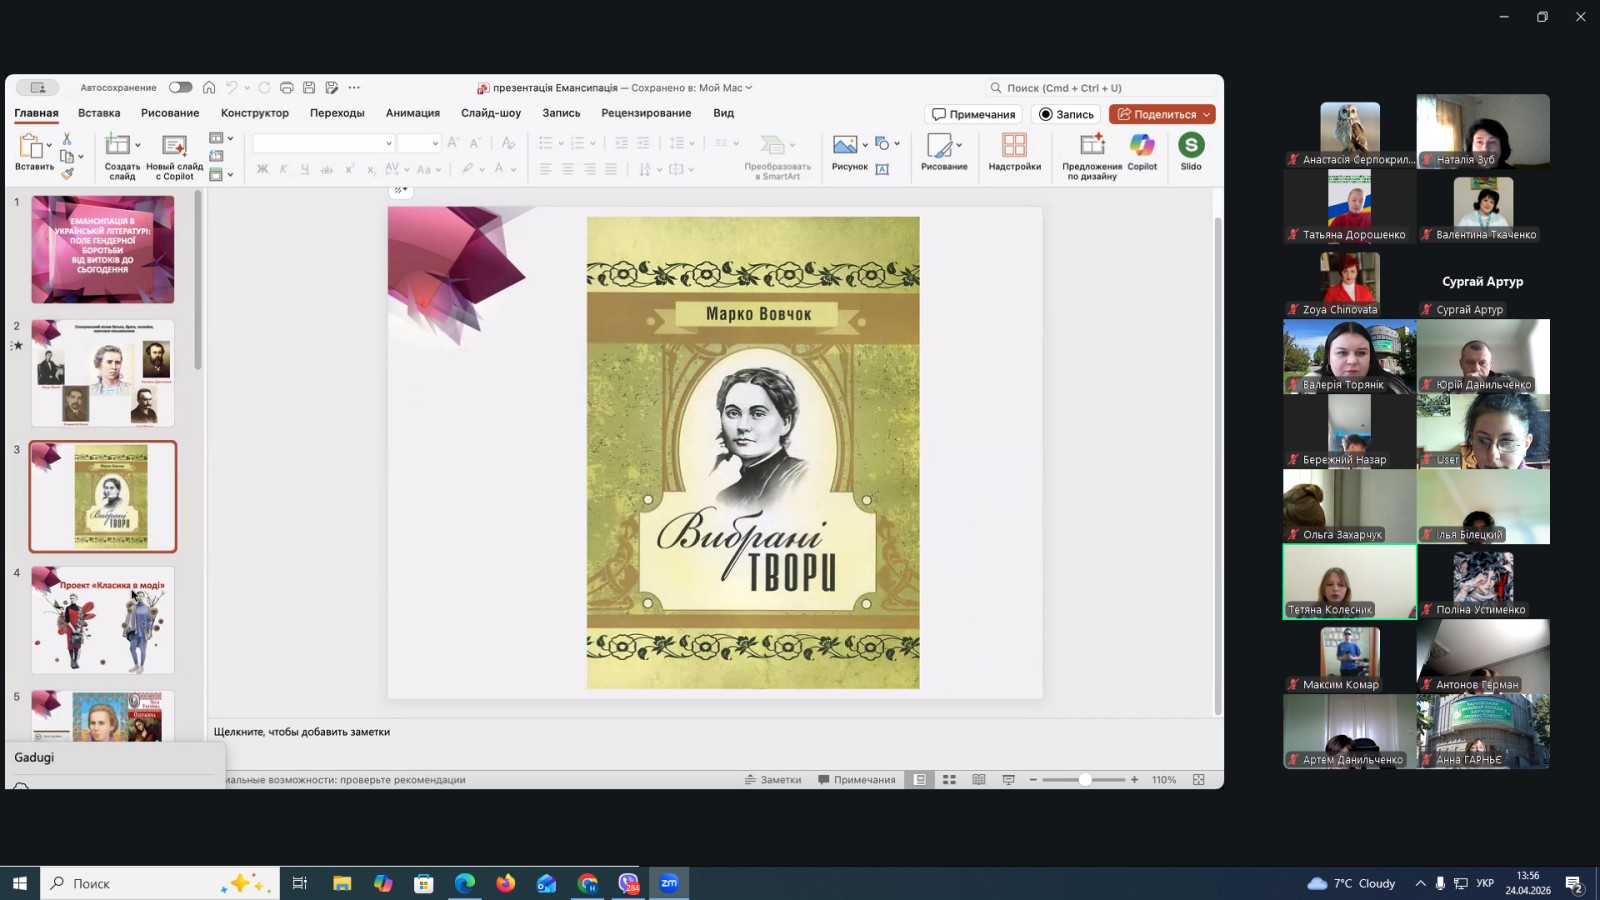Fit slide to window icon
1600x900 pixels.
[x=1198, y=780]
